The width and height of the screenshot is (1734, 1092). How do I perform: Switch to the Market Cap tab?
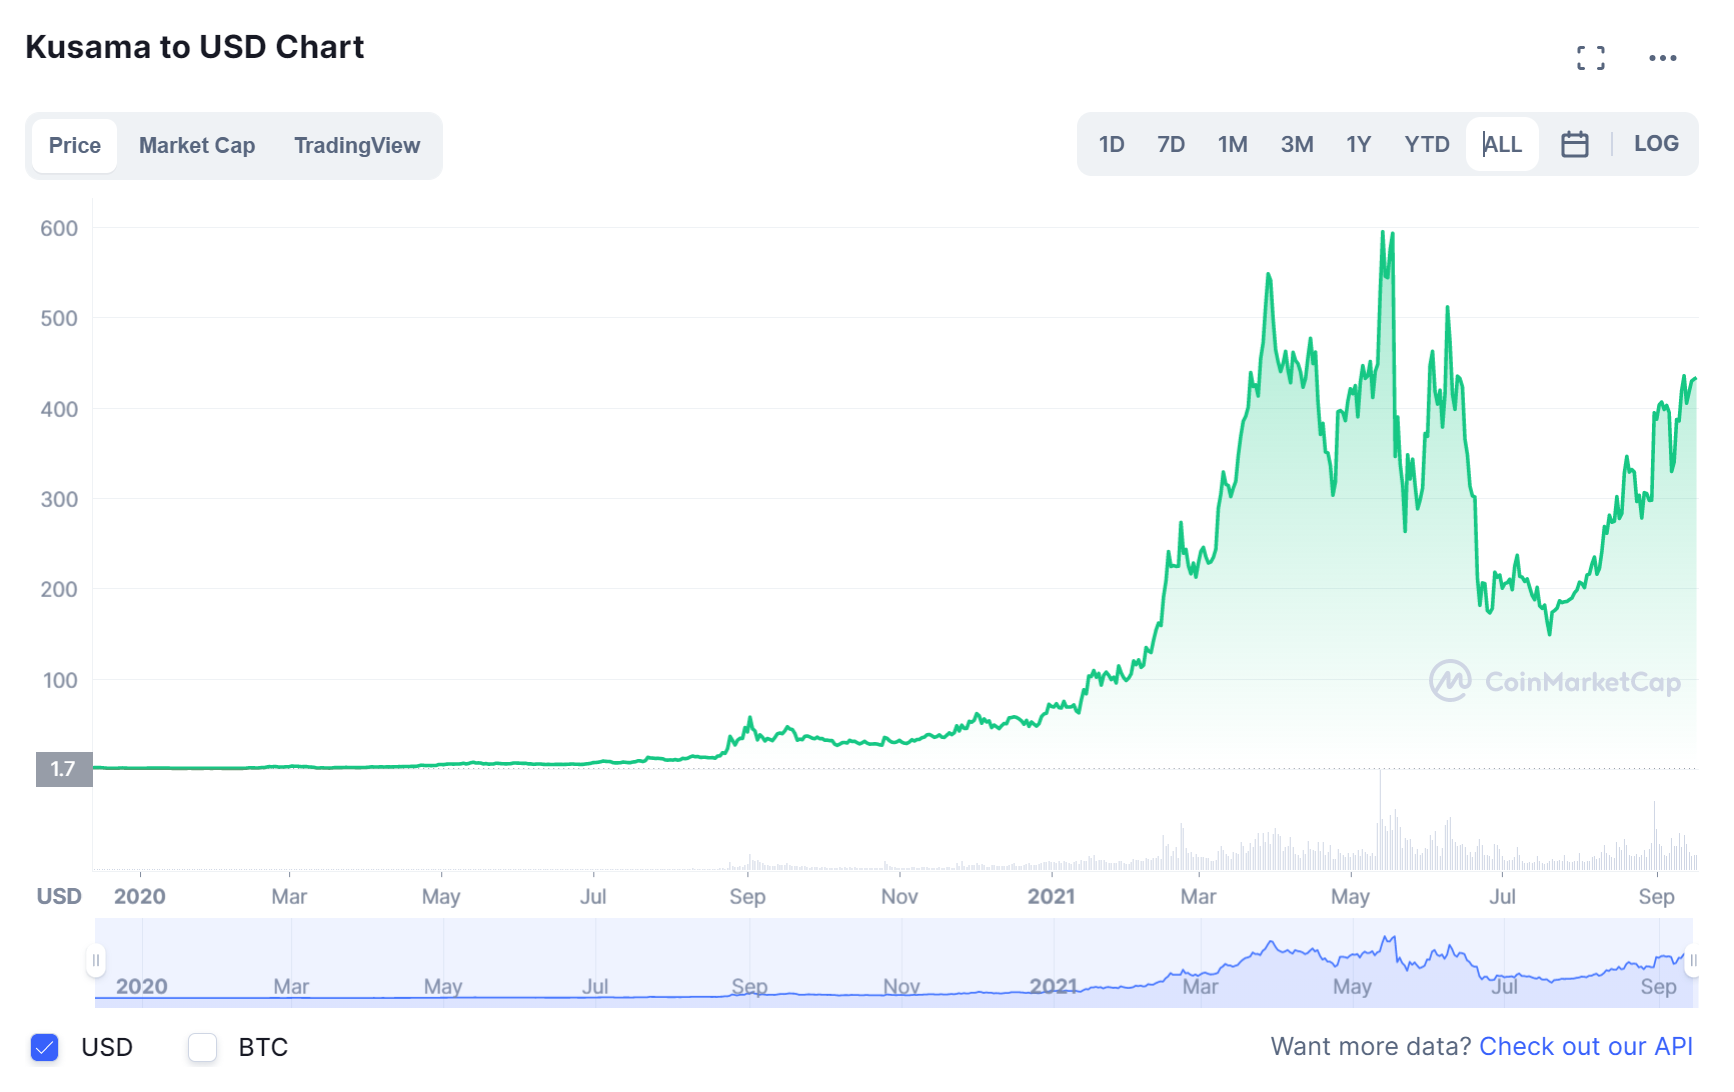pos(197,146)
